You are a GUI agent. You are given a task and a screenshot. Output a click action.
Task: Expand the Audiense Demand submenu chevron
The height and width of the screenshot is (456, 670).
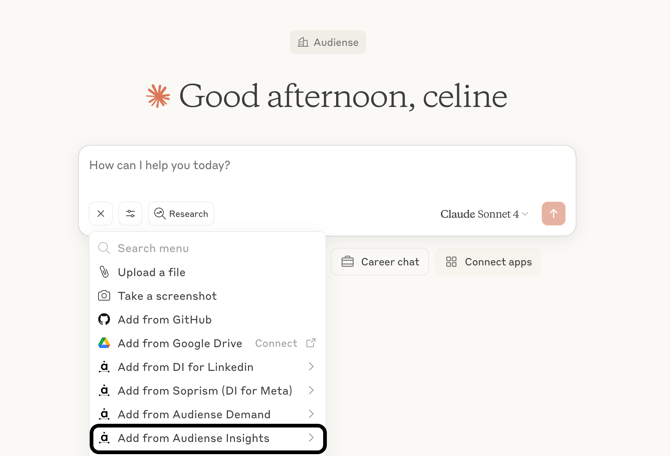(x=311, y=414)
